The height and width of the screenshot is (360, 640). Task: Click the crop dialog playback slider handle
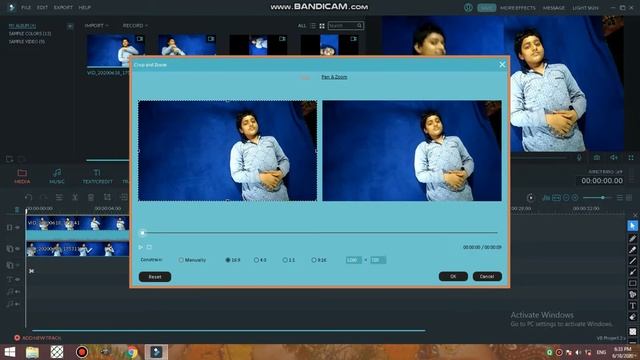click(x=142, y=233)
